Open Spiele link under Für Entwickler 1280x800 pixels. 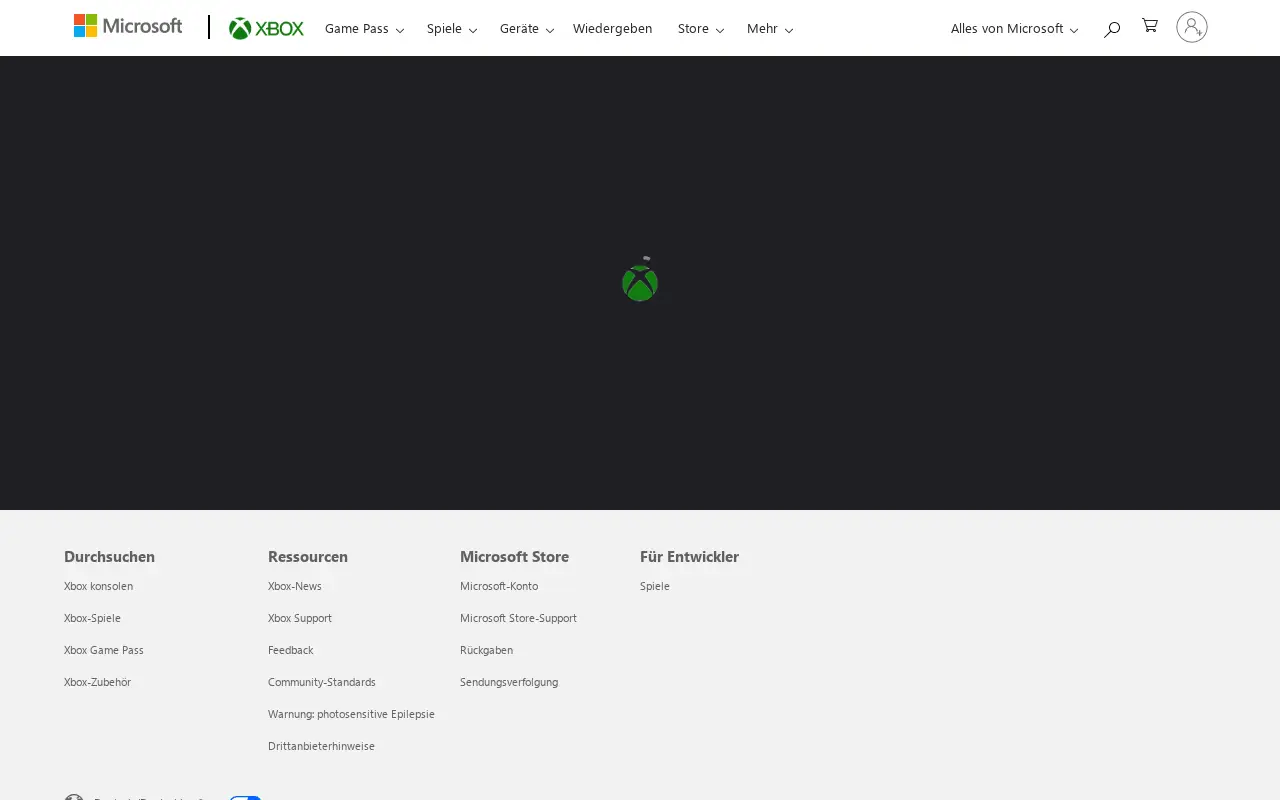click(655, 586)
